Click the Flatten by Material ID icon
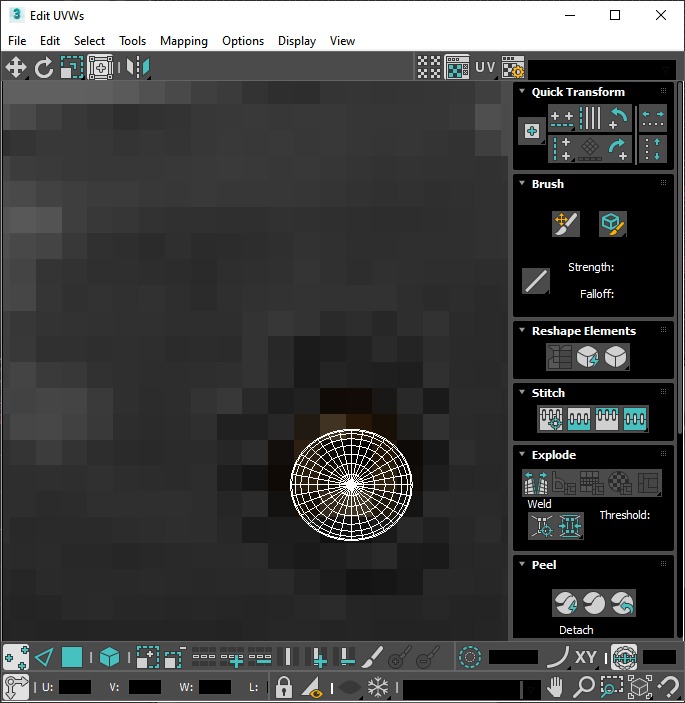685x703 pixels. tap(620, 483)
